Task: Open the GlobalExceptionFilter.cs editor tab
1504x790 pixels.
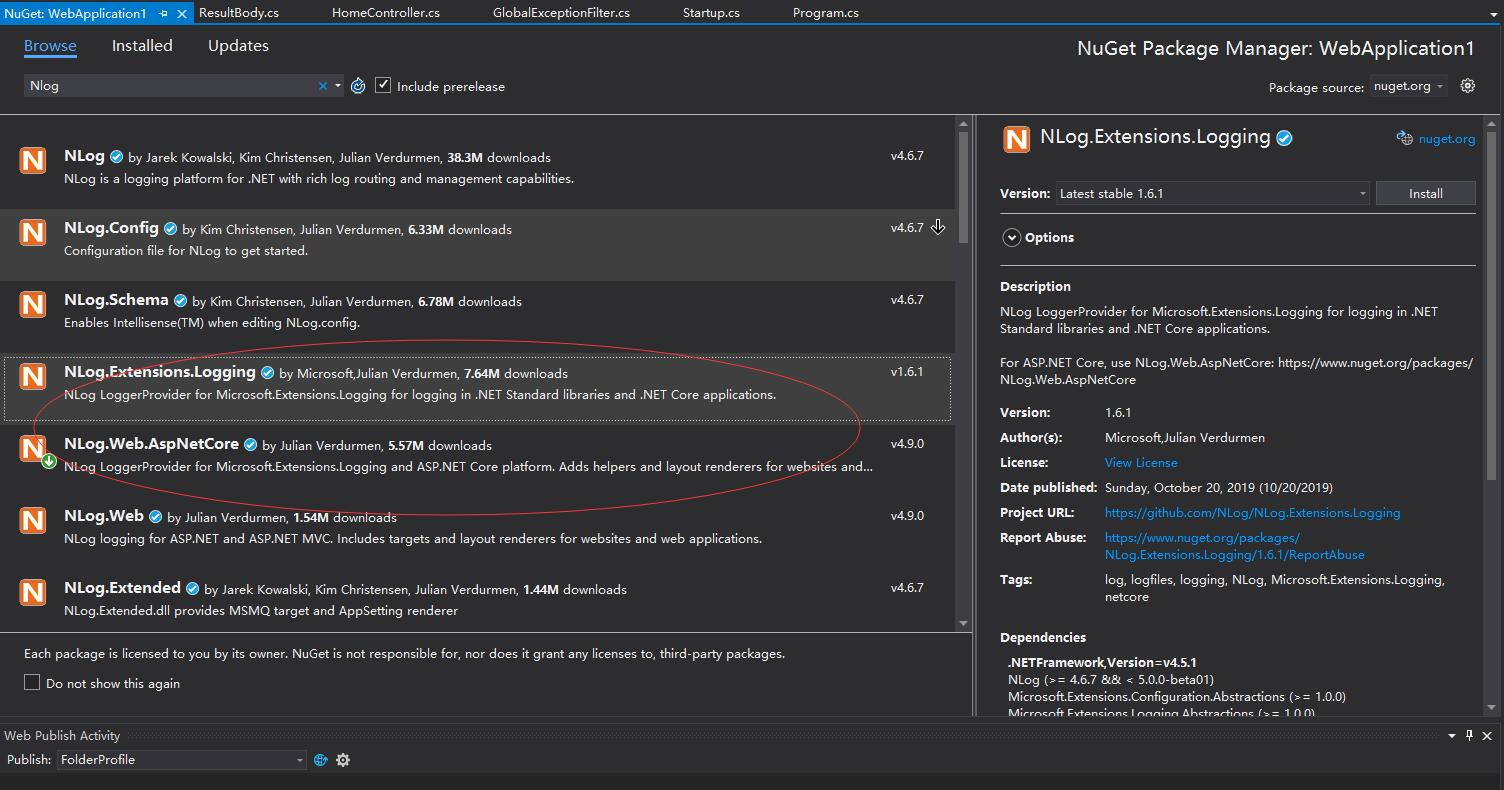Action: 561,13
